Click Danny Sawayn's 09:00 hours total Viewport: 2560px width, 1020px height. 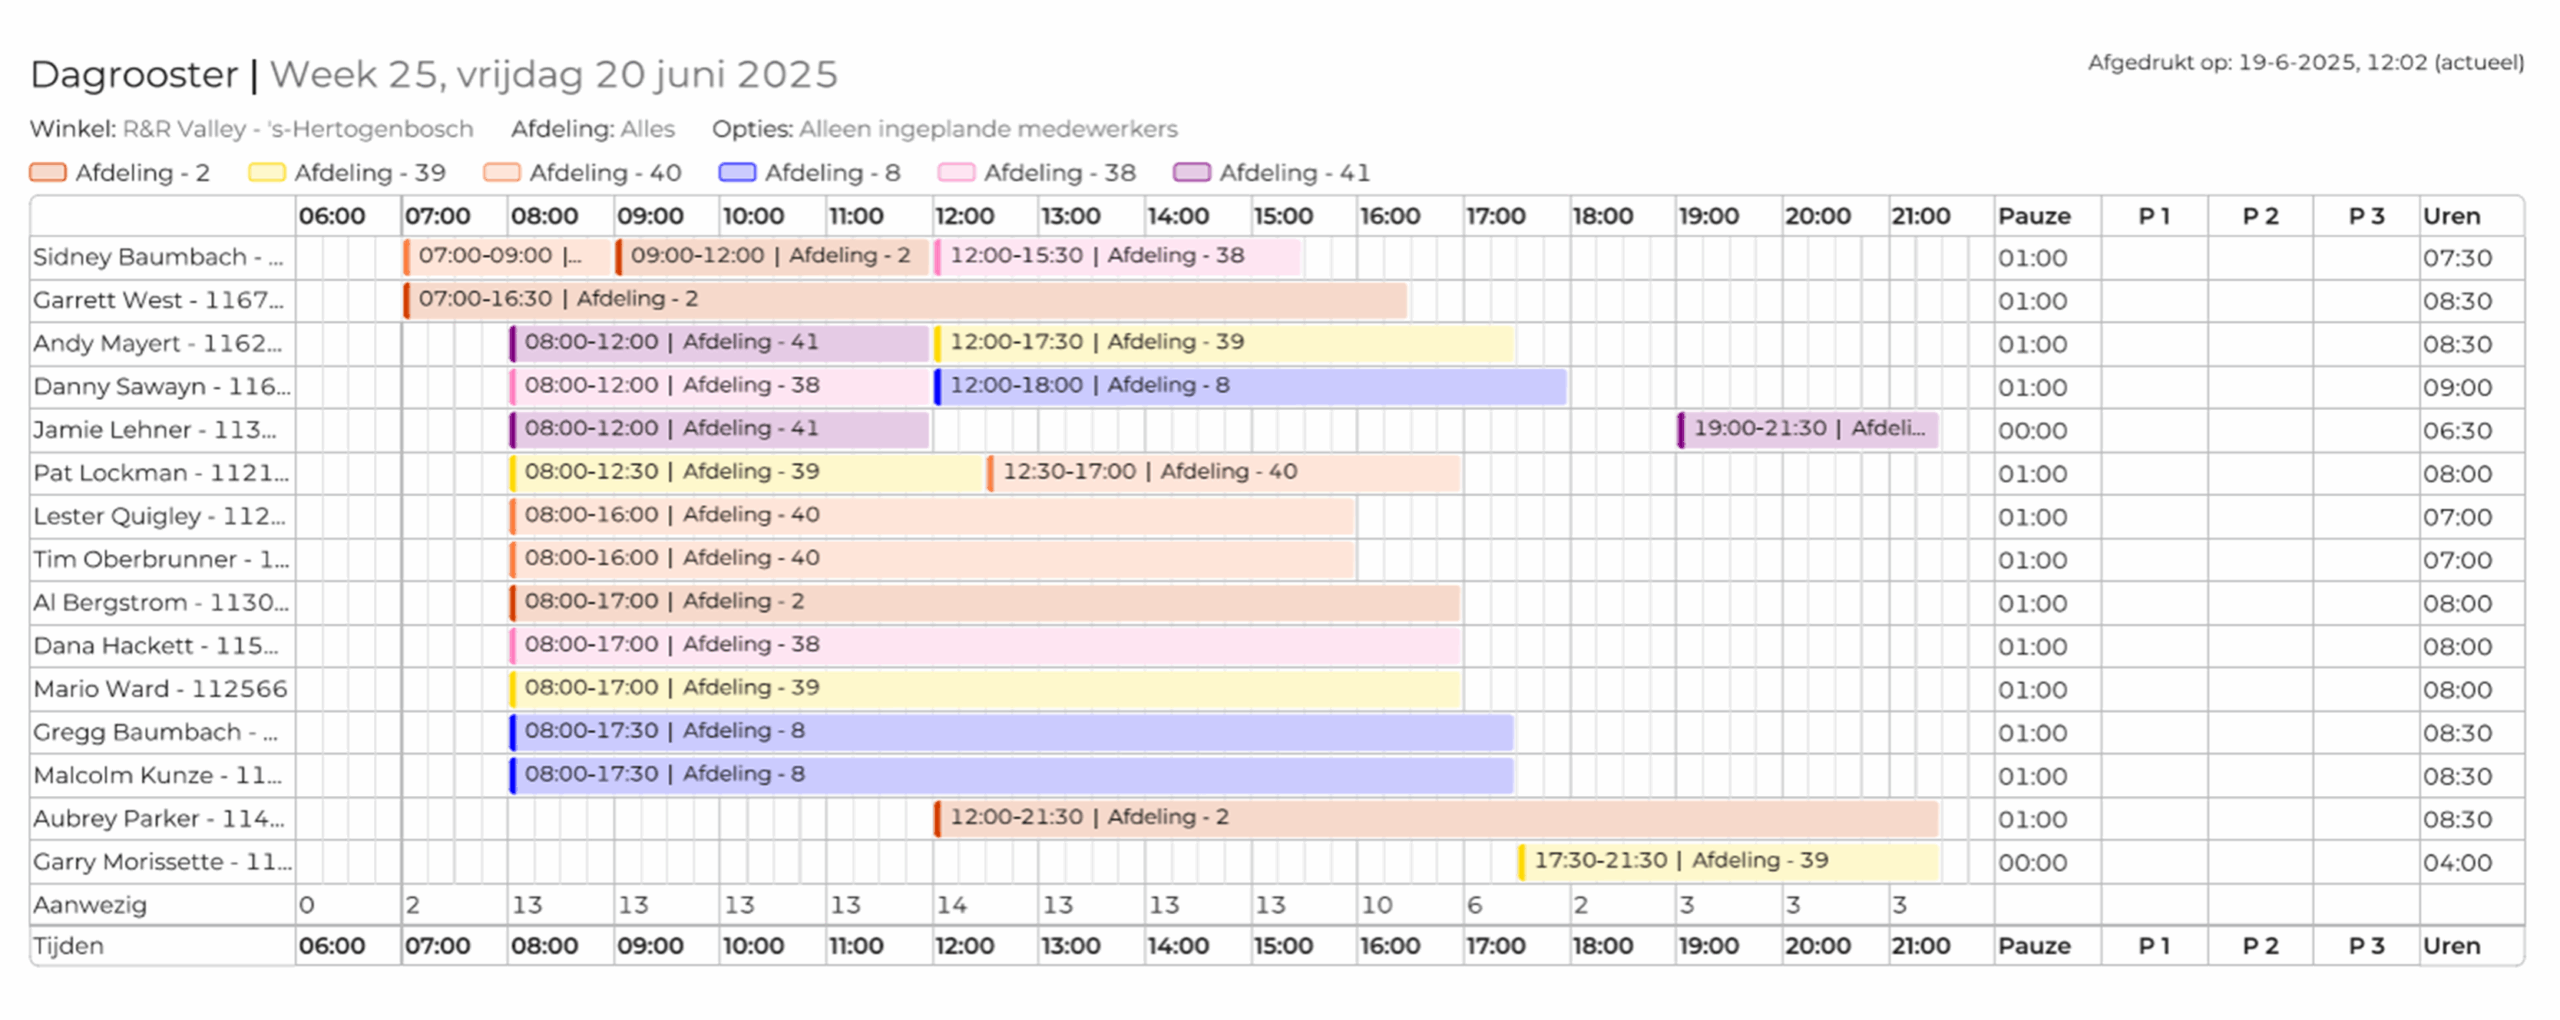(x=2456, y=387)
